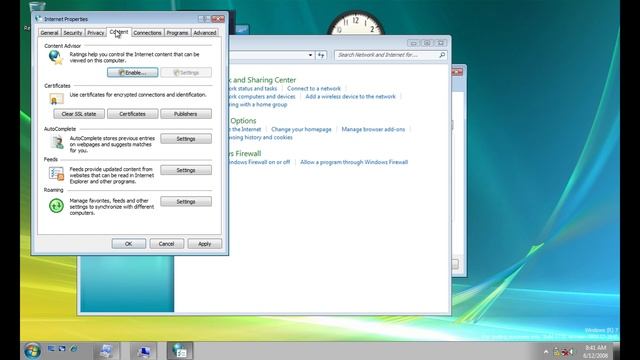Switch to the Security tab
This screenshot has height=360, width=640.
click(x=73, y=33)
